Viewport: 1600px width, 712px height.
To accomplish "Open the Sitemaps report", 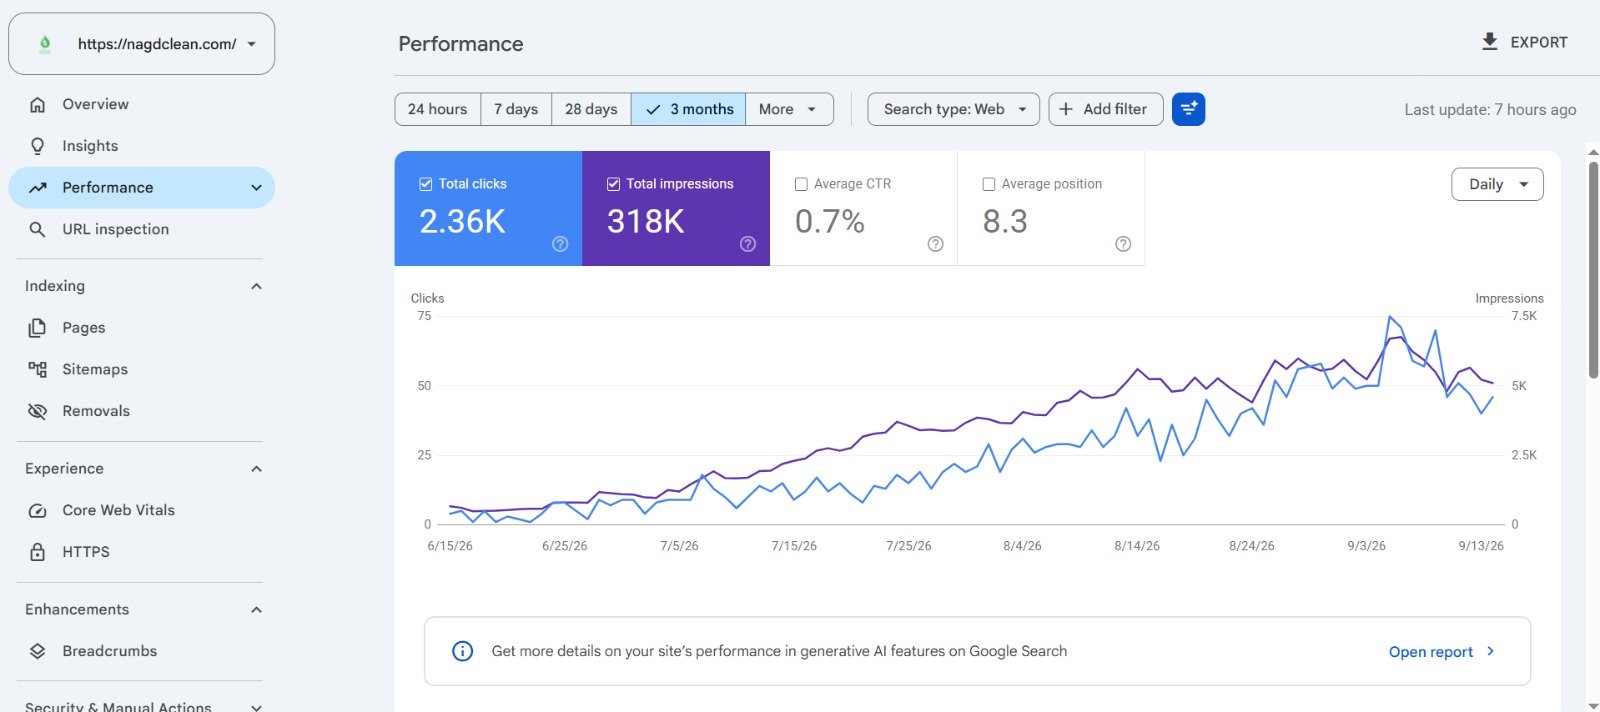I will coord(141,369).
